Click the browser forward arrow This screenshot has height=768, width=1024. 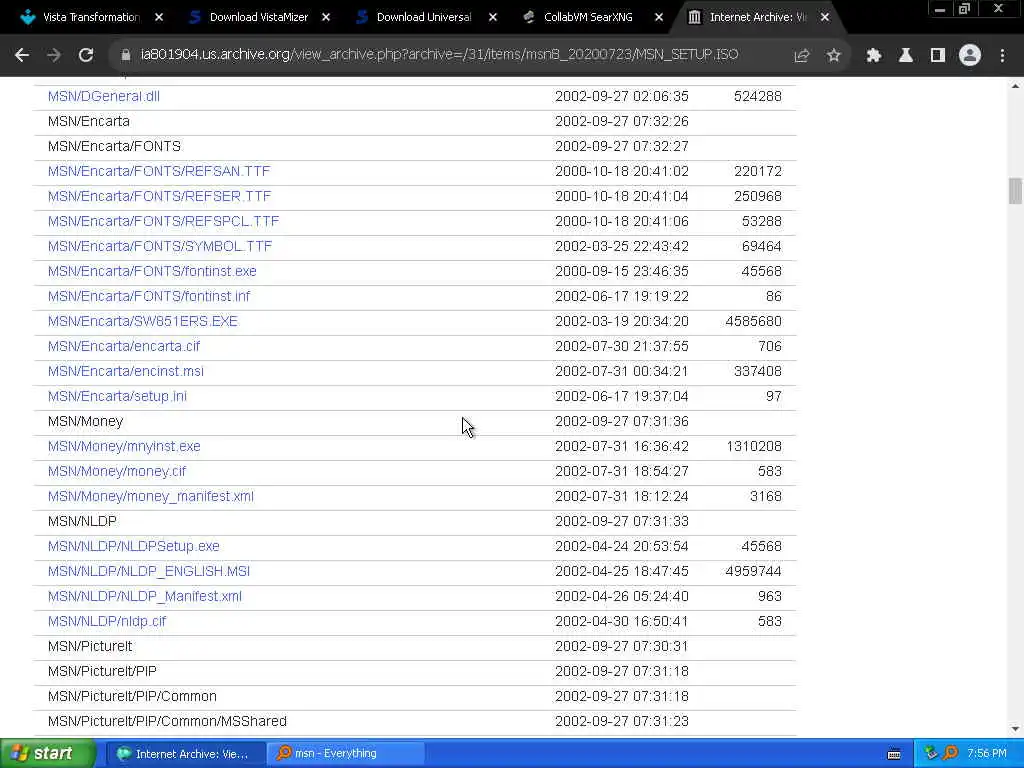(54, 56)
